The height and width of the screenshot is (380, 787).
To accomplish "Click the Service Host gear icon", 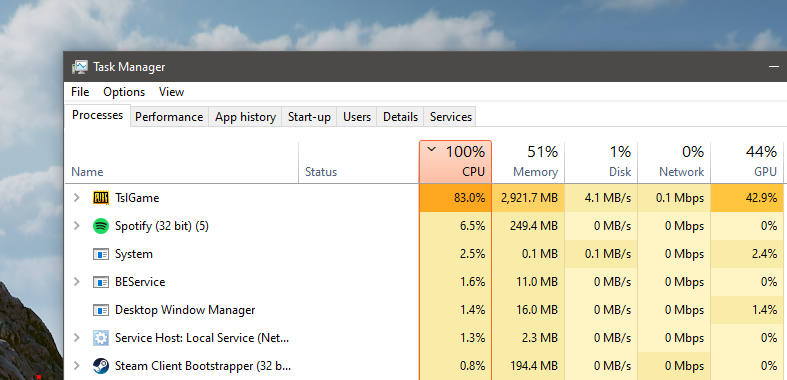I will click(x=101, y=338).
